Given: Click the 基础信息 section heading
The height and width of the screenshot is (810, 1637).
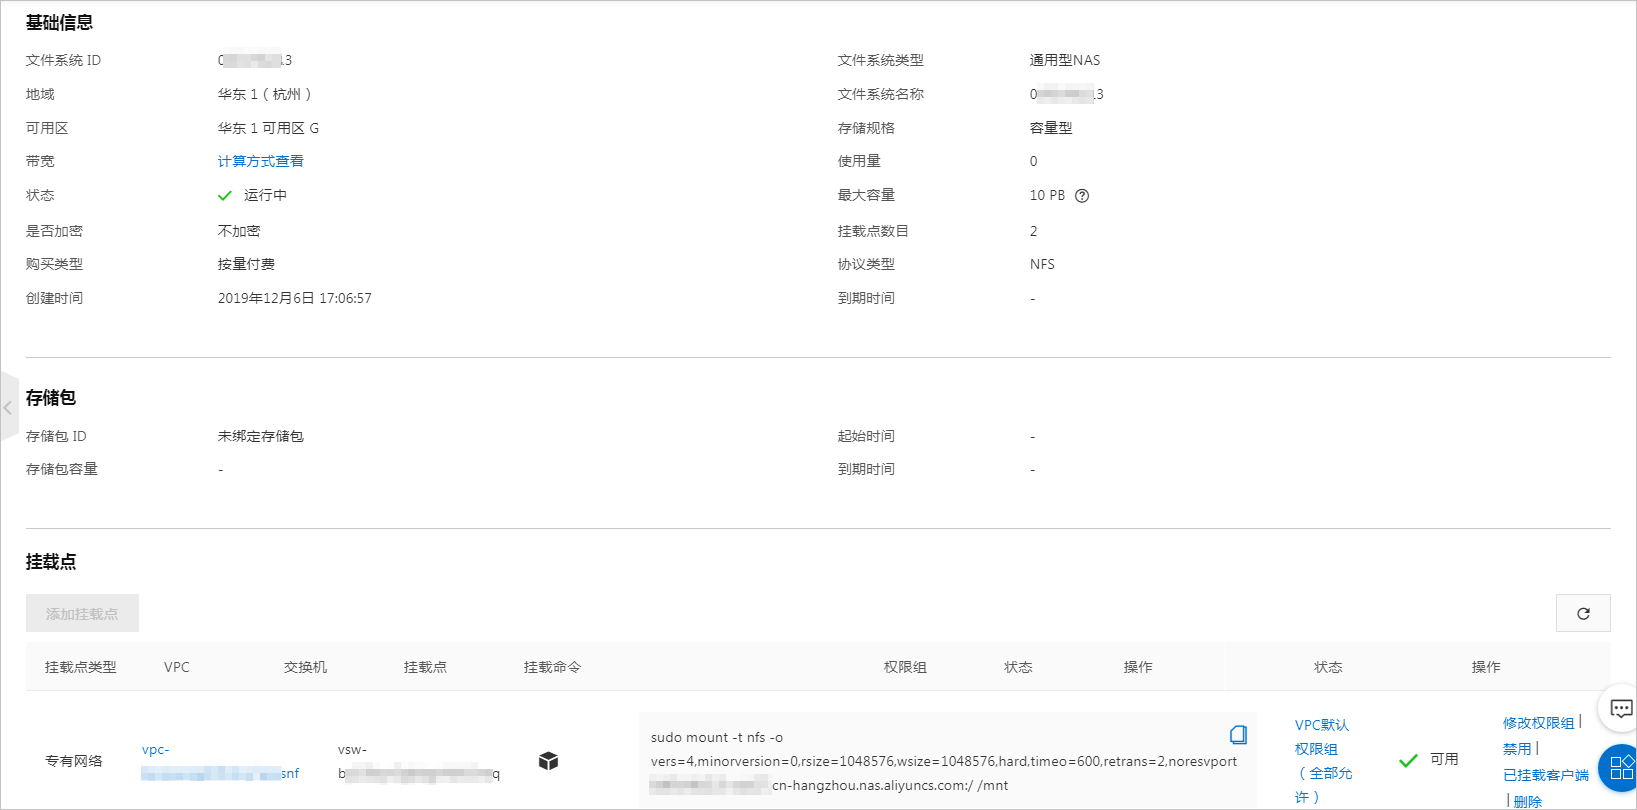Looking at the screenshot, I should pyautogui.click(x=59, y=22).
